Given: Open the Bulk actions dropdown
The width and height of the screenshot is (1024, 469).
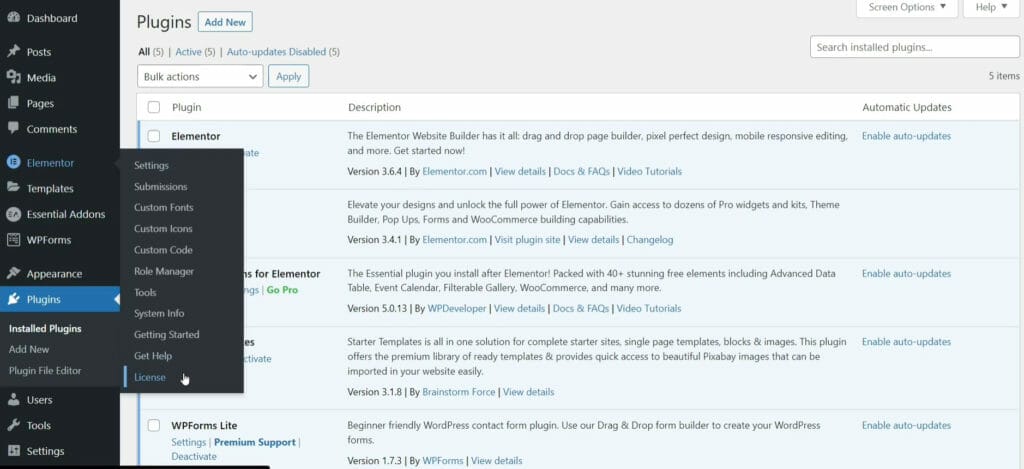Looking at the screenshot, I should pyautogui.click(x=200, y=76).
